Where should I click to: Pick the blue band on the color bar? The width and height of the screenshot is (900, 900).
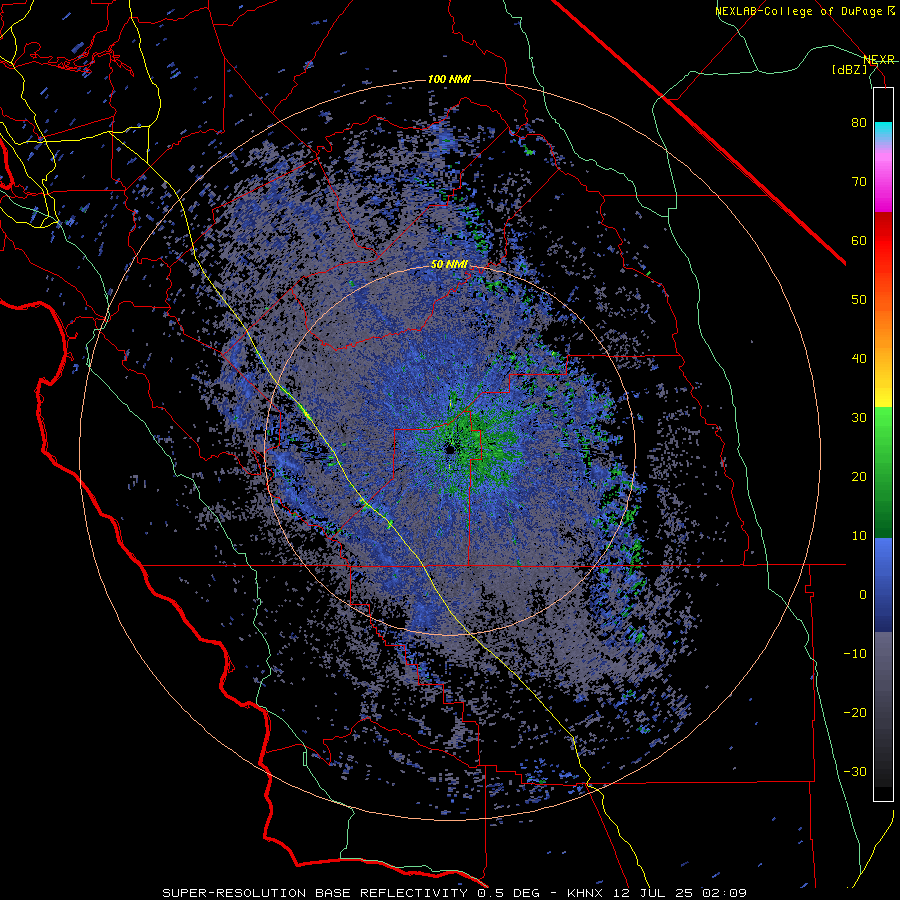coord(883,584)
